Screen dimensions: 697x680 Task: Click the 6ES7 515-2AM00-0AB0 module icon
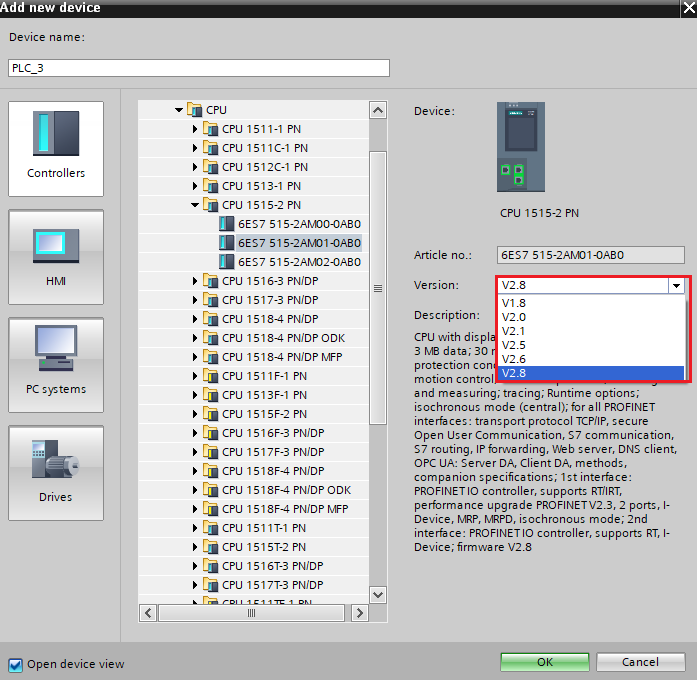pos(226,224)
